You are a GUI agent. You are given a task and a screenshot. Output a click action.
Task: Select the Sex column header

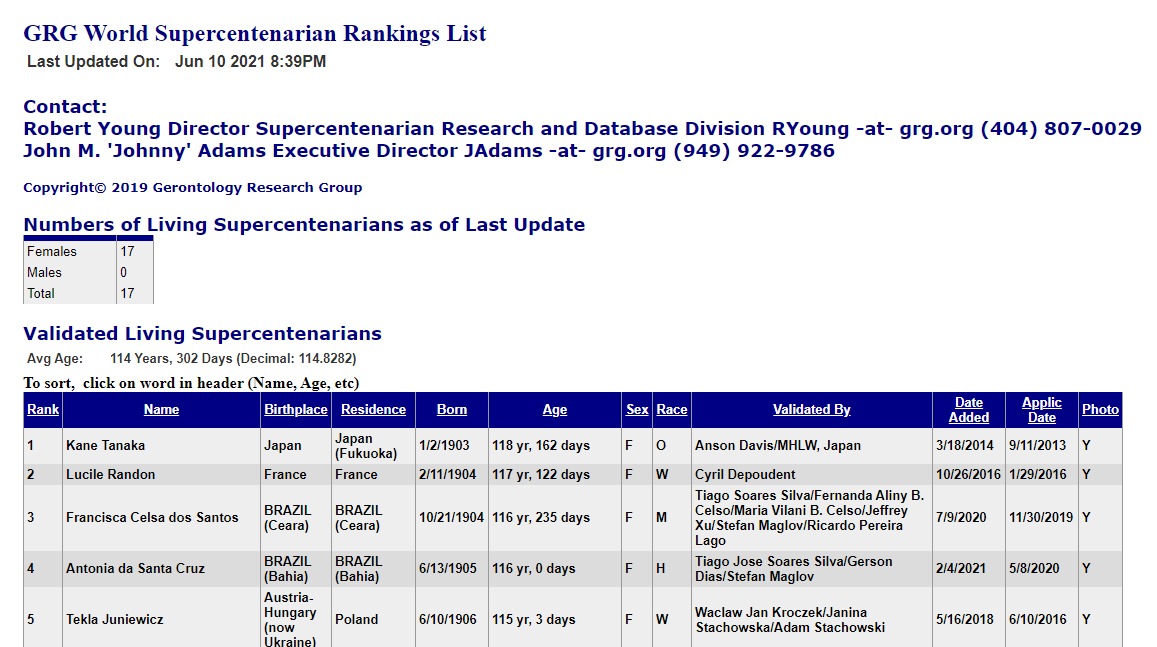click(x=637, y=409)
